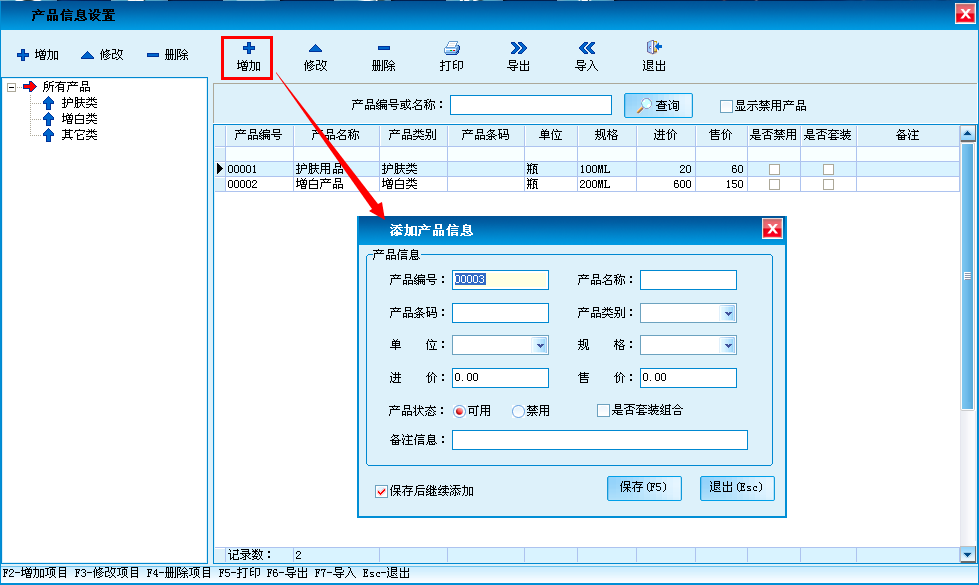This screenshot has height=585, width=979.
Task: Click the 导入 (Import) toolbar icon
Action: pos(586,48)
